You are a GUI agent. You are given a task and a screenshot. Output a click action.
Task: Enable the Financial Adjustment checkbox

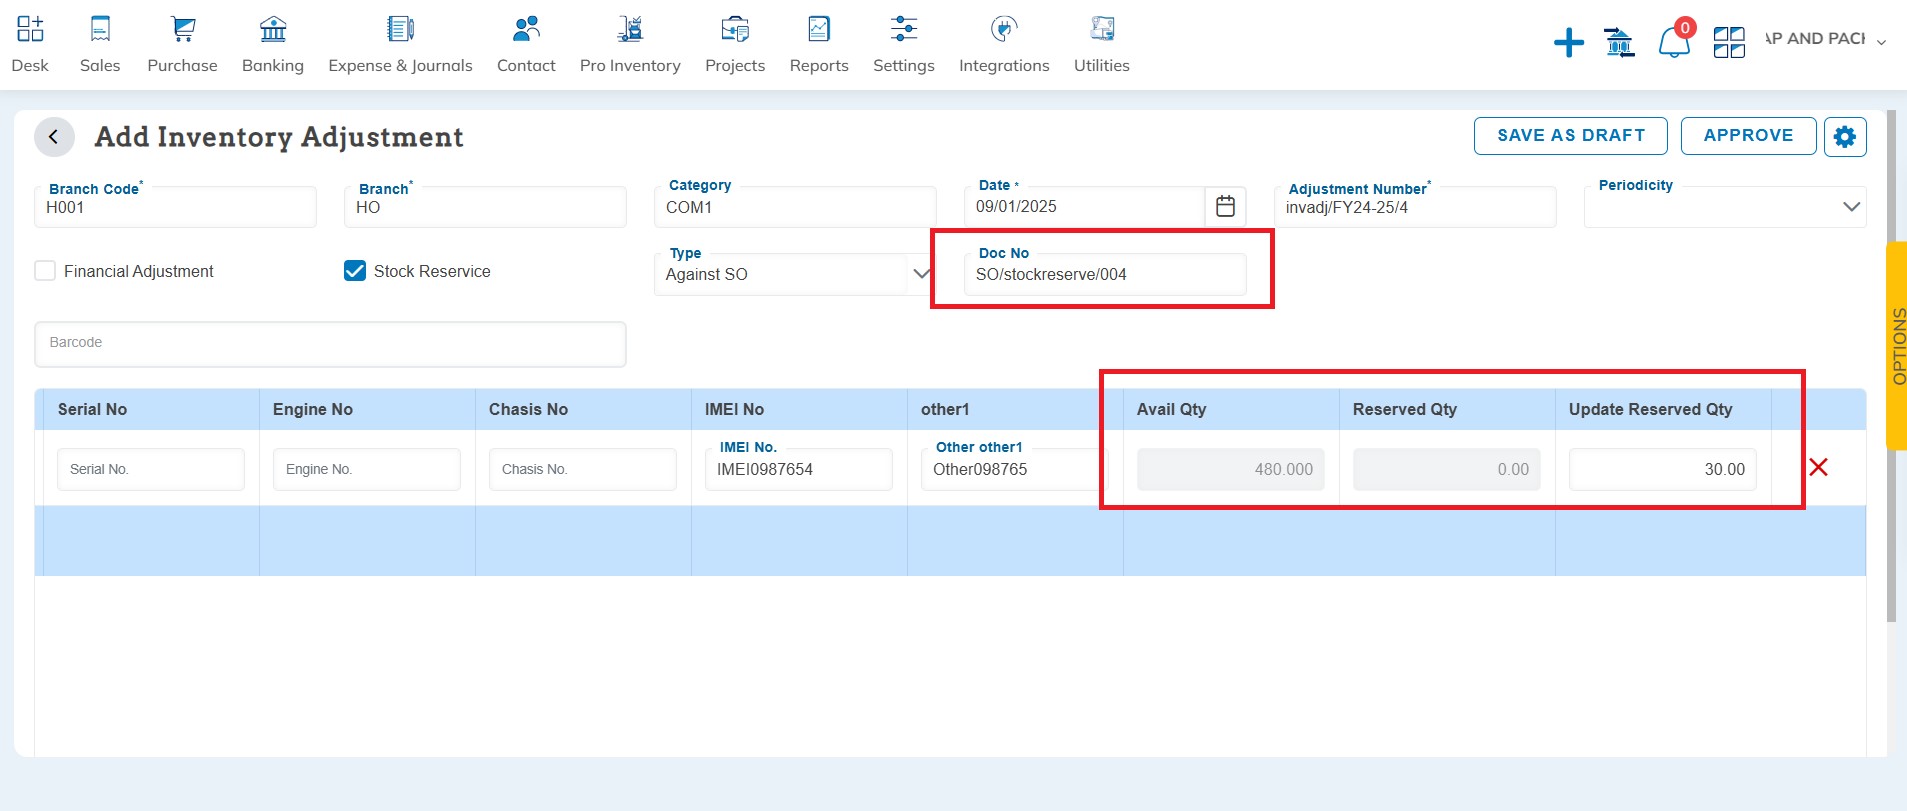45,271
